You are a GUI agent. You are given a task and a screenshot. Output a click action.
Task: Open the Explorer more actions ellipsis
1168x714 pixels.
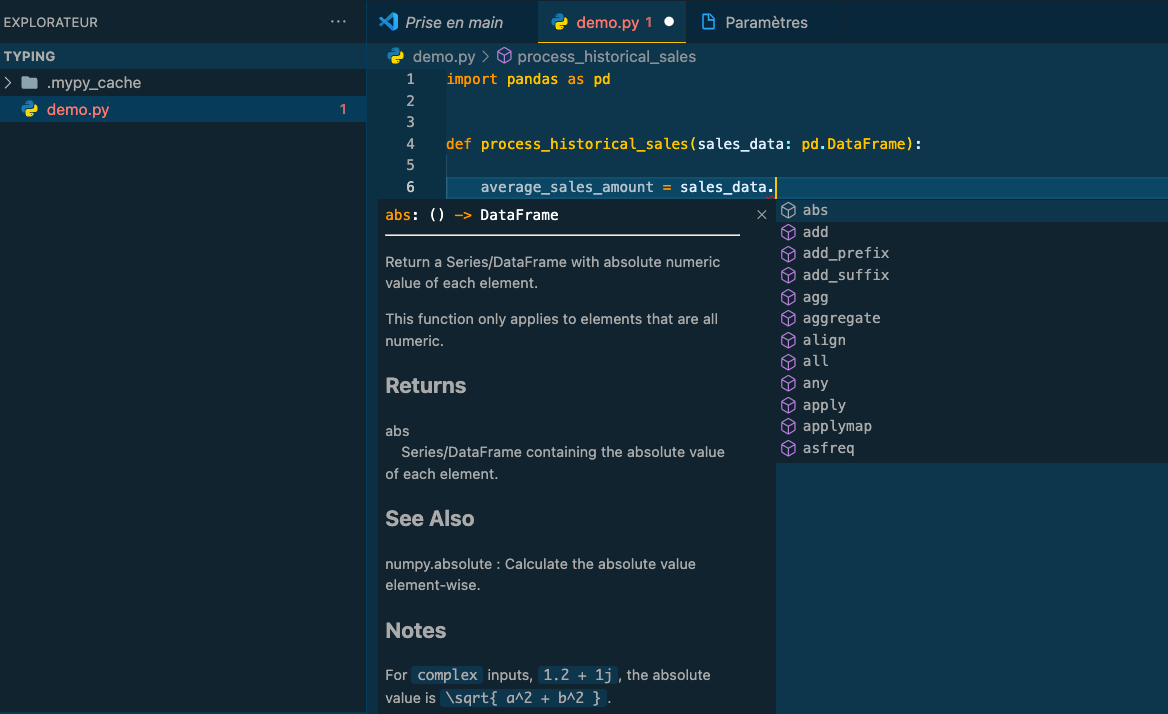(338, 22)
